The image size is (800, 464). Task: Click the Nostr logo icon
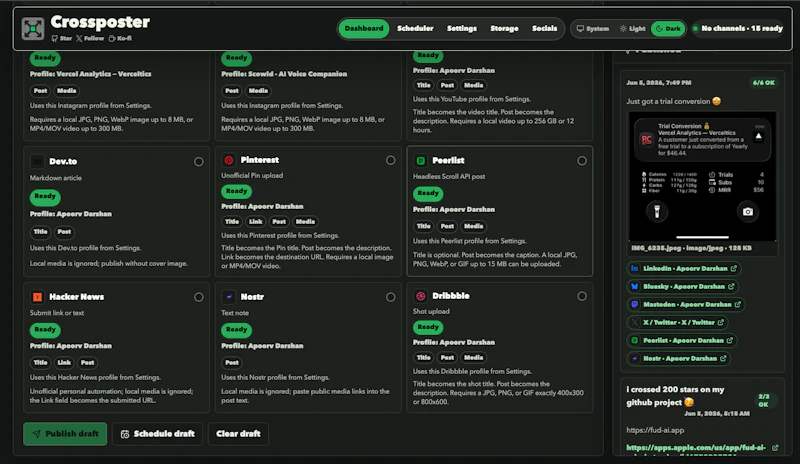point(229,297)
